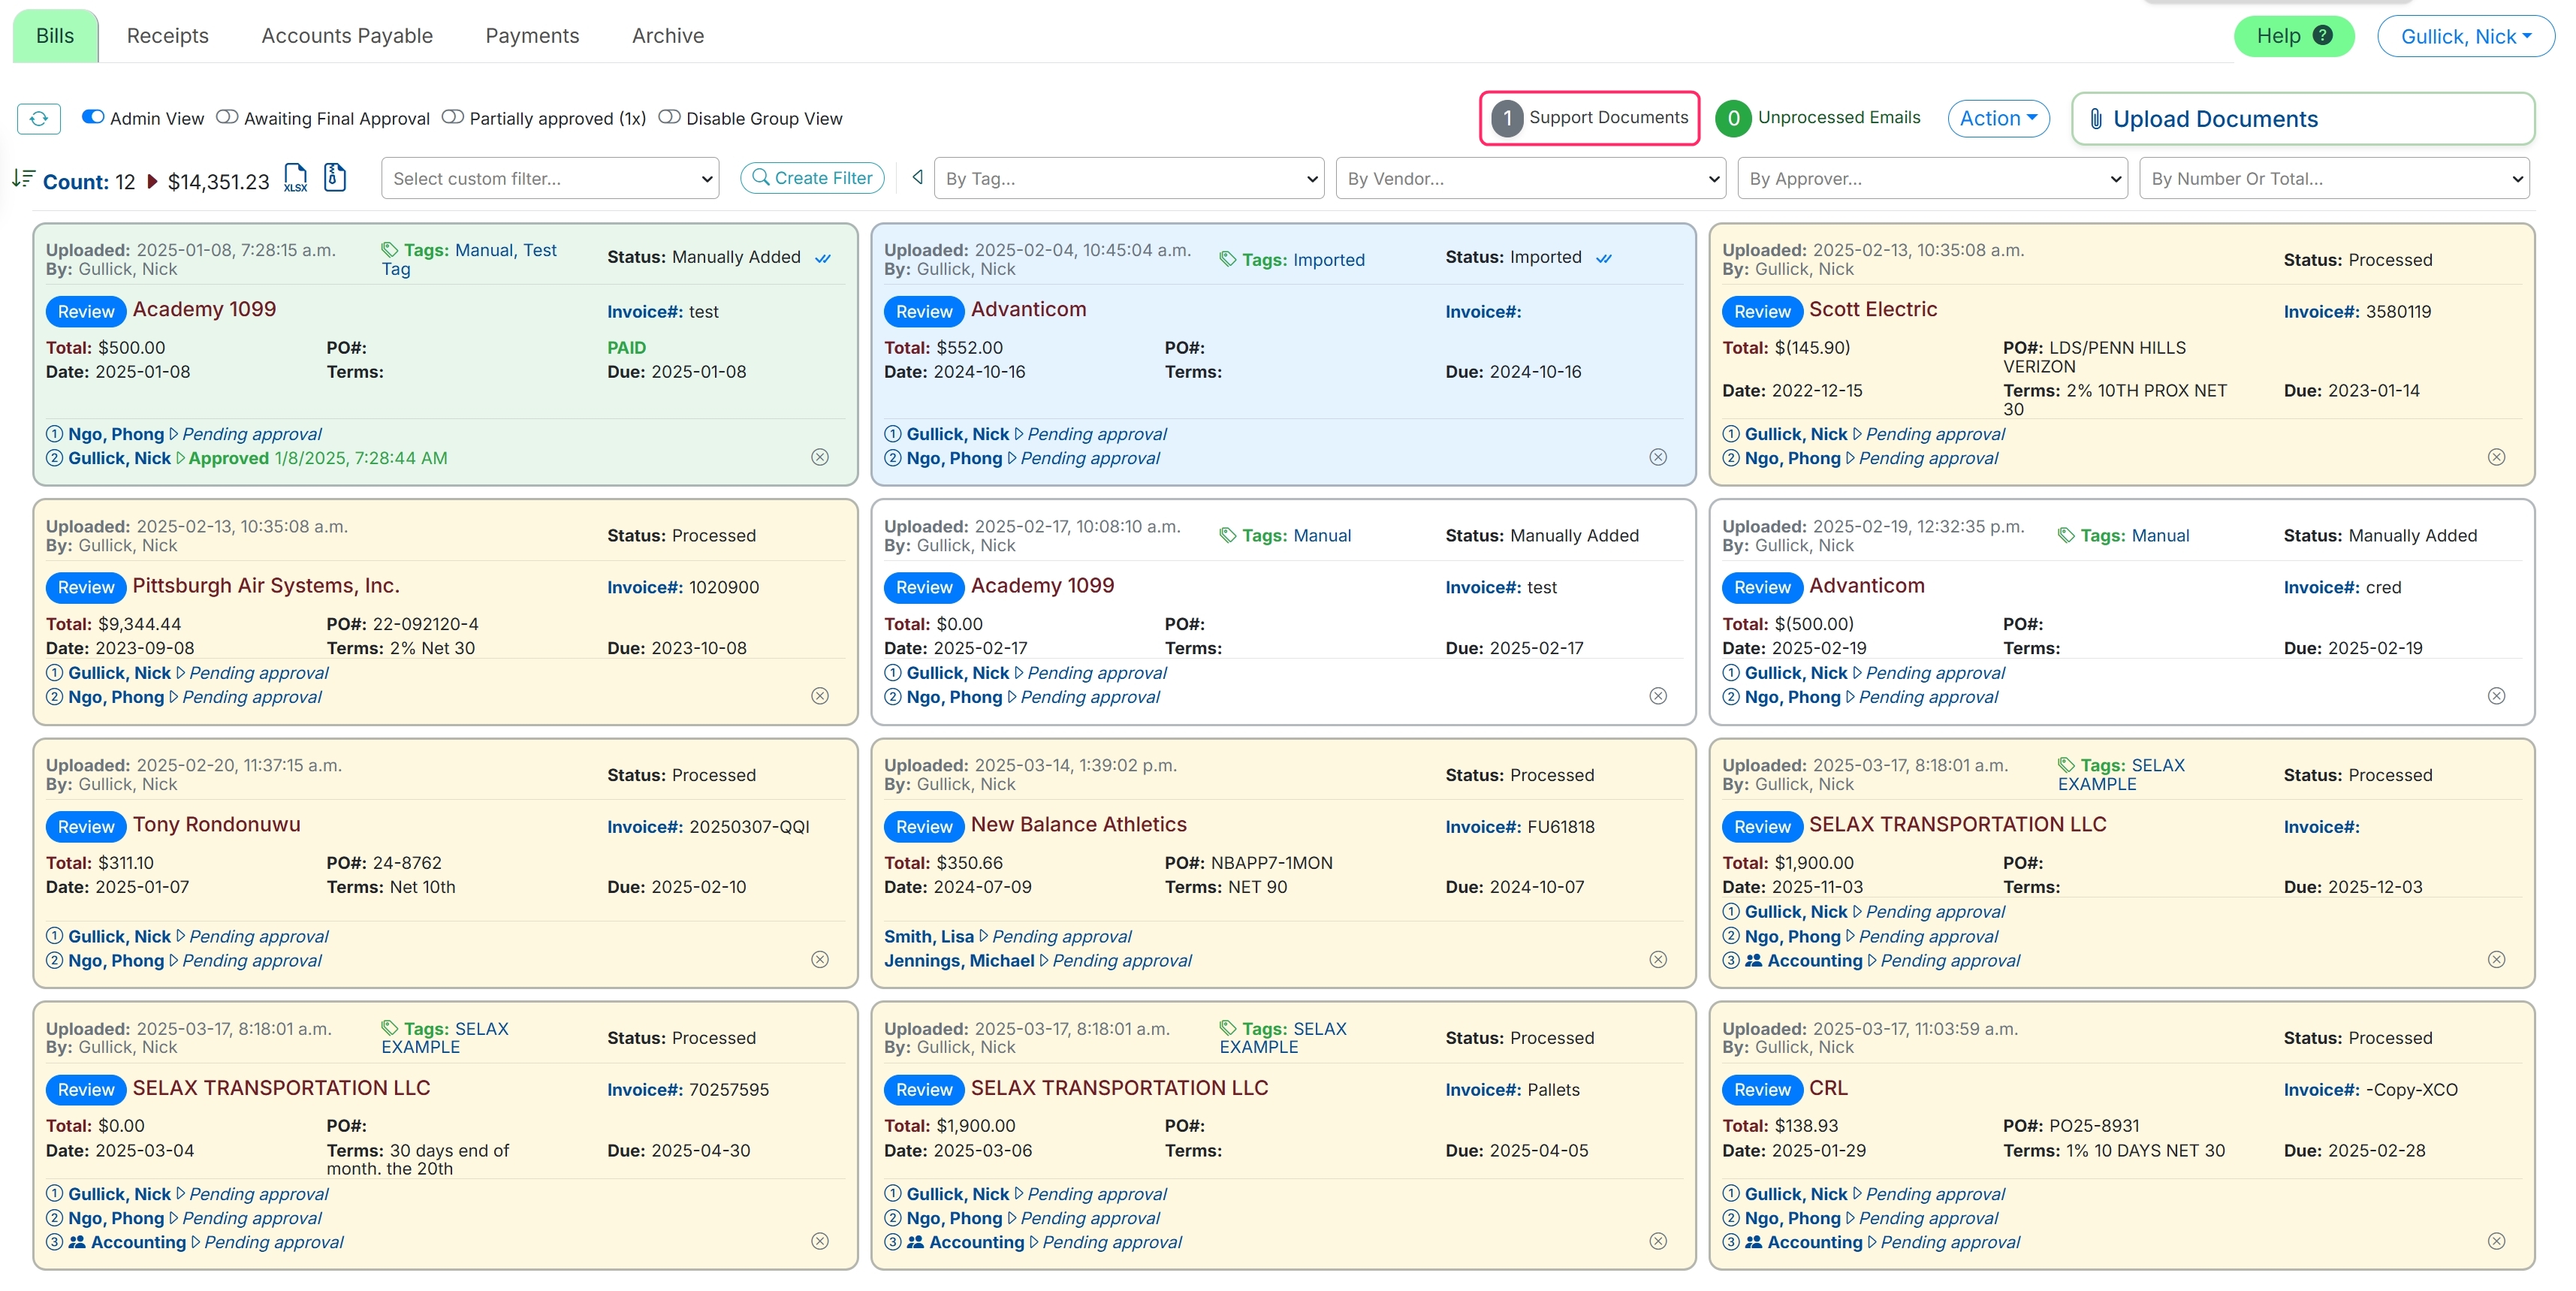Open the Gullick, Nick user menu

click(2465, 36)
